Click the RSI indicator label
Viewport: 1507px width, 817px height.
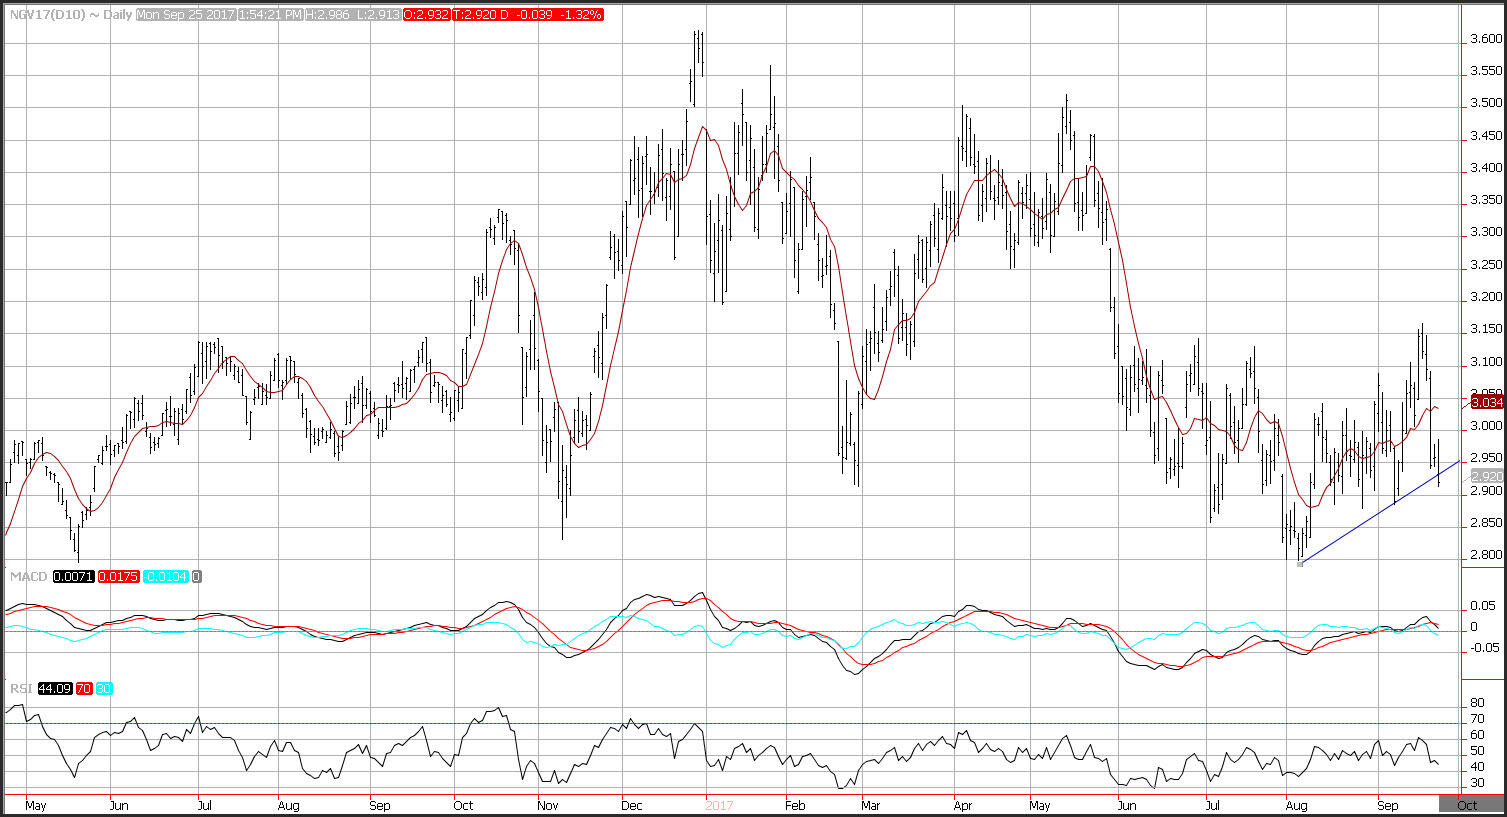[22, 688]
